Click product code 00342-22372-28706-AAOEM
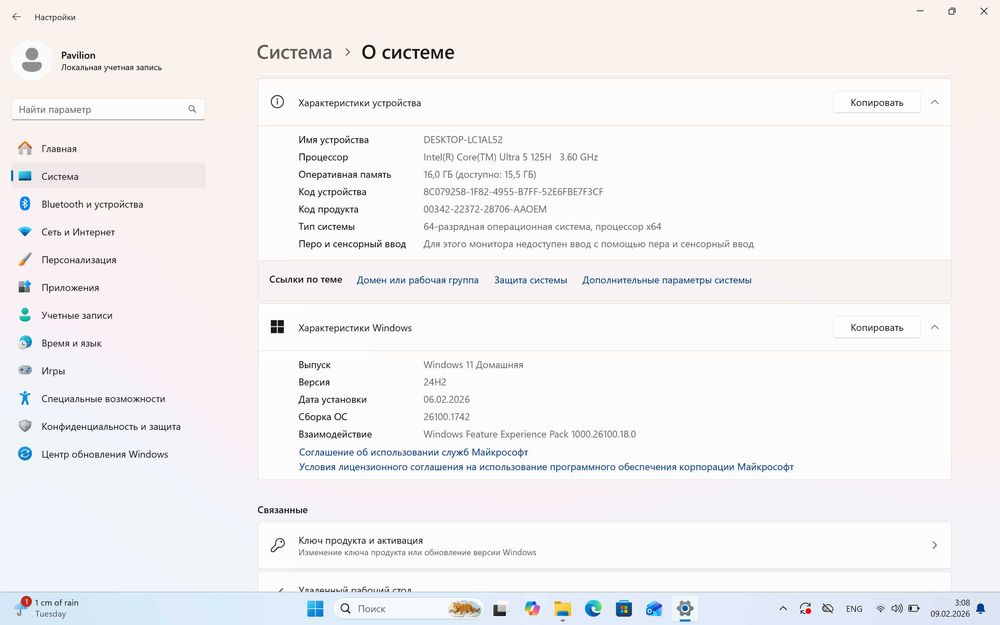The height and width of the screenshot is (625, 1000). (485, 209)
